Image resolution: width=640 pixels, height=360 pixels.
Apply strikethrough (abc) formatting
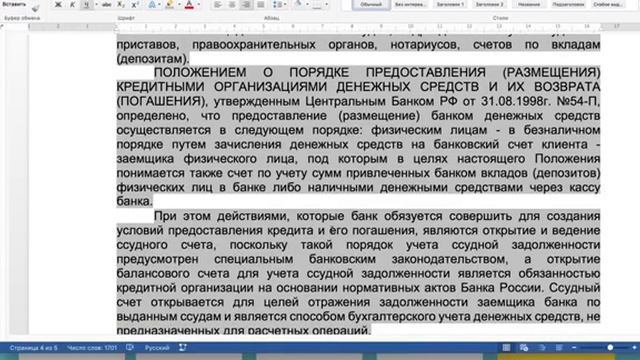(107, 4)
